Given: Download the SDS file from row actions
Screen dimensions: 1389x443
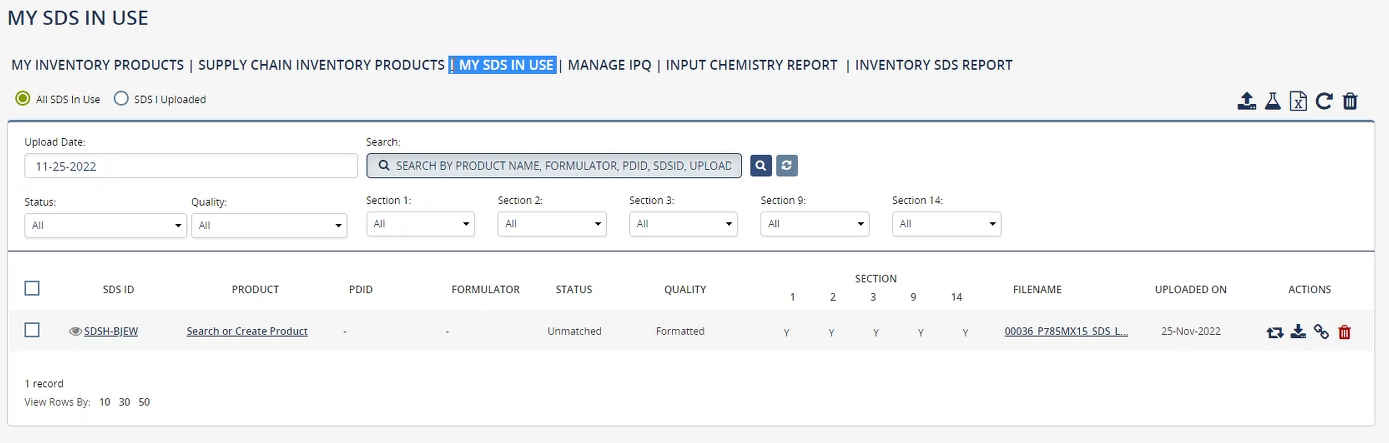Looking at the screenshot, I should tap(1298, 332).
